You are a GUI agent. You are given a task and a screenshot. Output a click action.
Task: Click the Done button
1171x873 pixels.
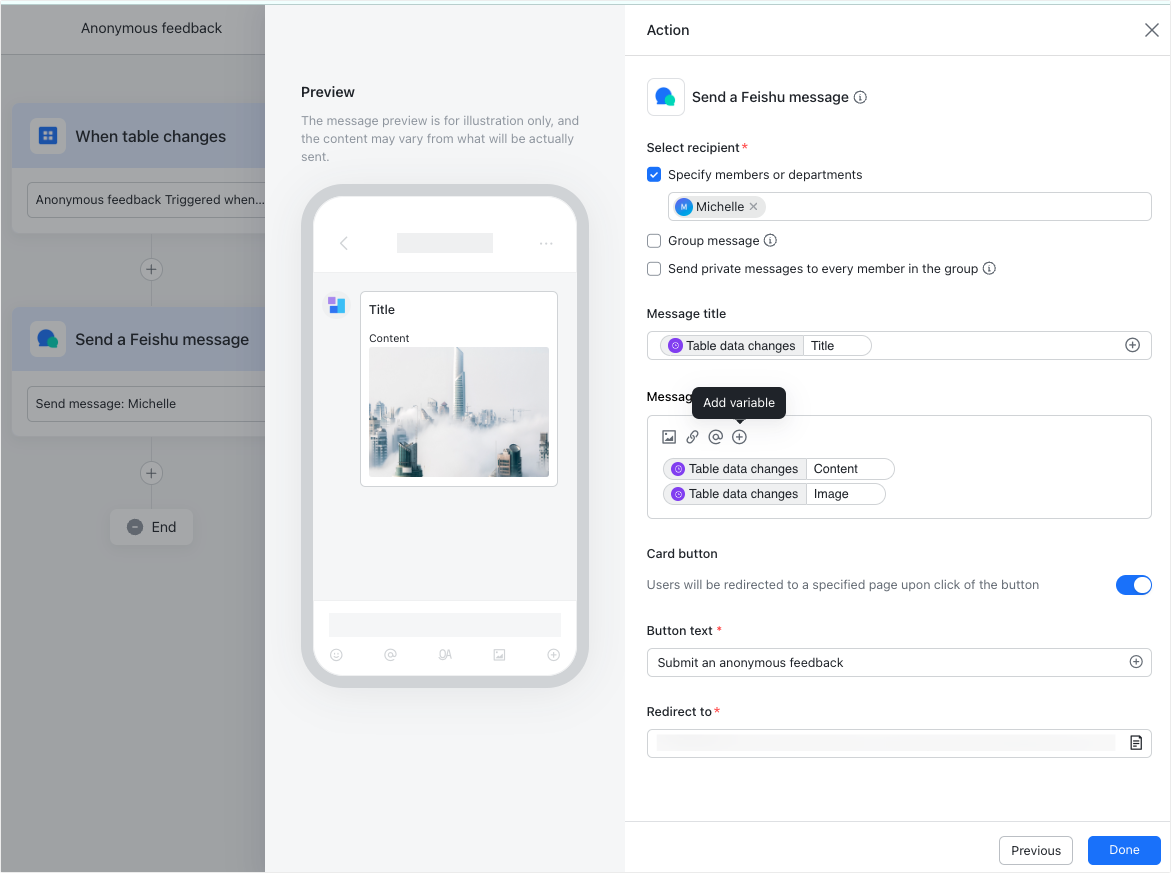pyautogui.click(x=1123, y=850)
